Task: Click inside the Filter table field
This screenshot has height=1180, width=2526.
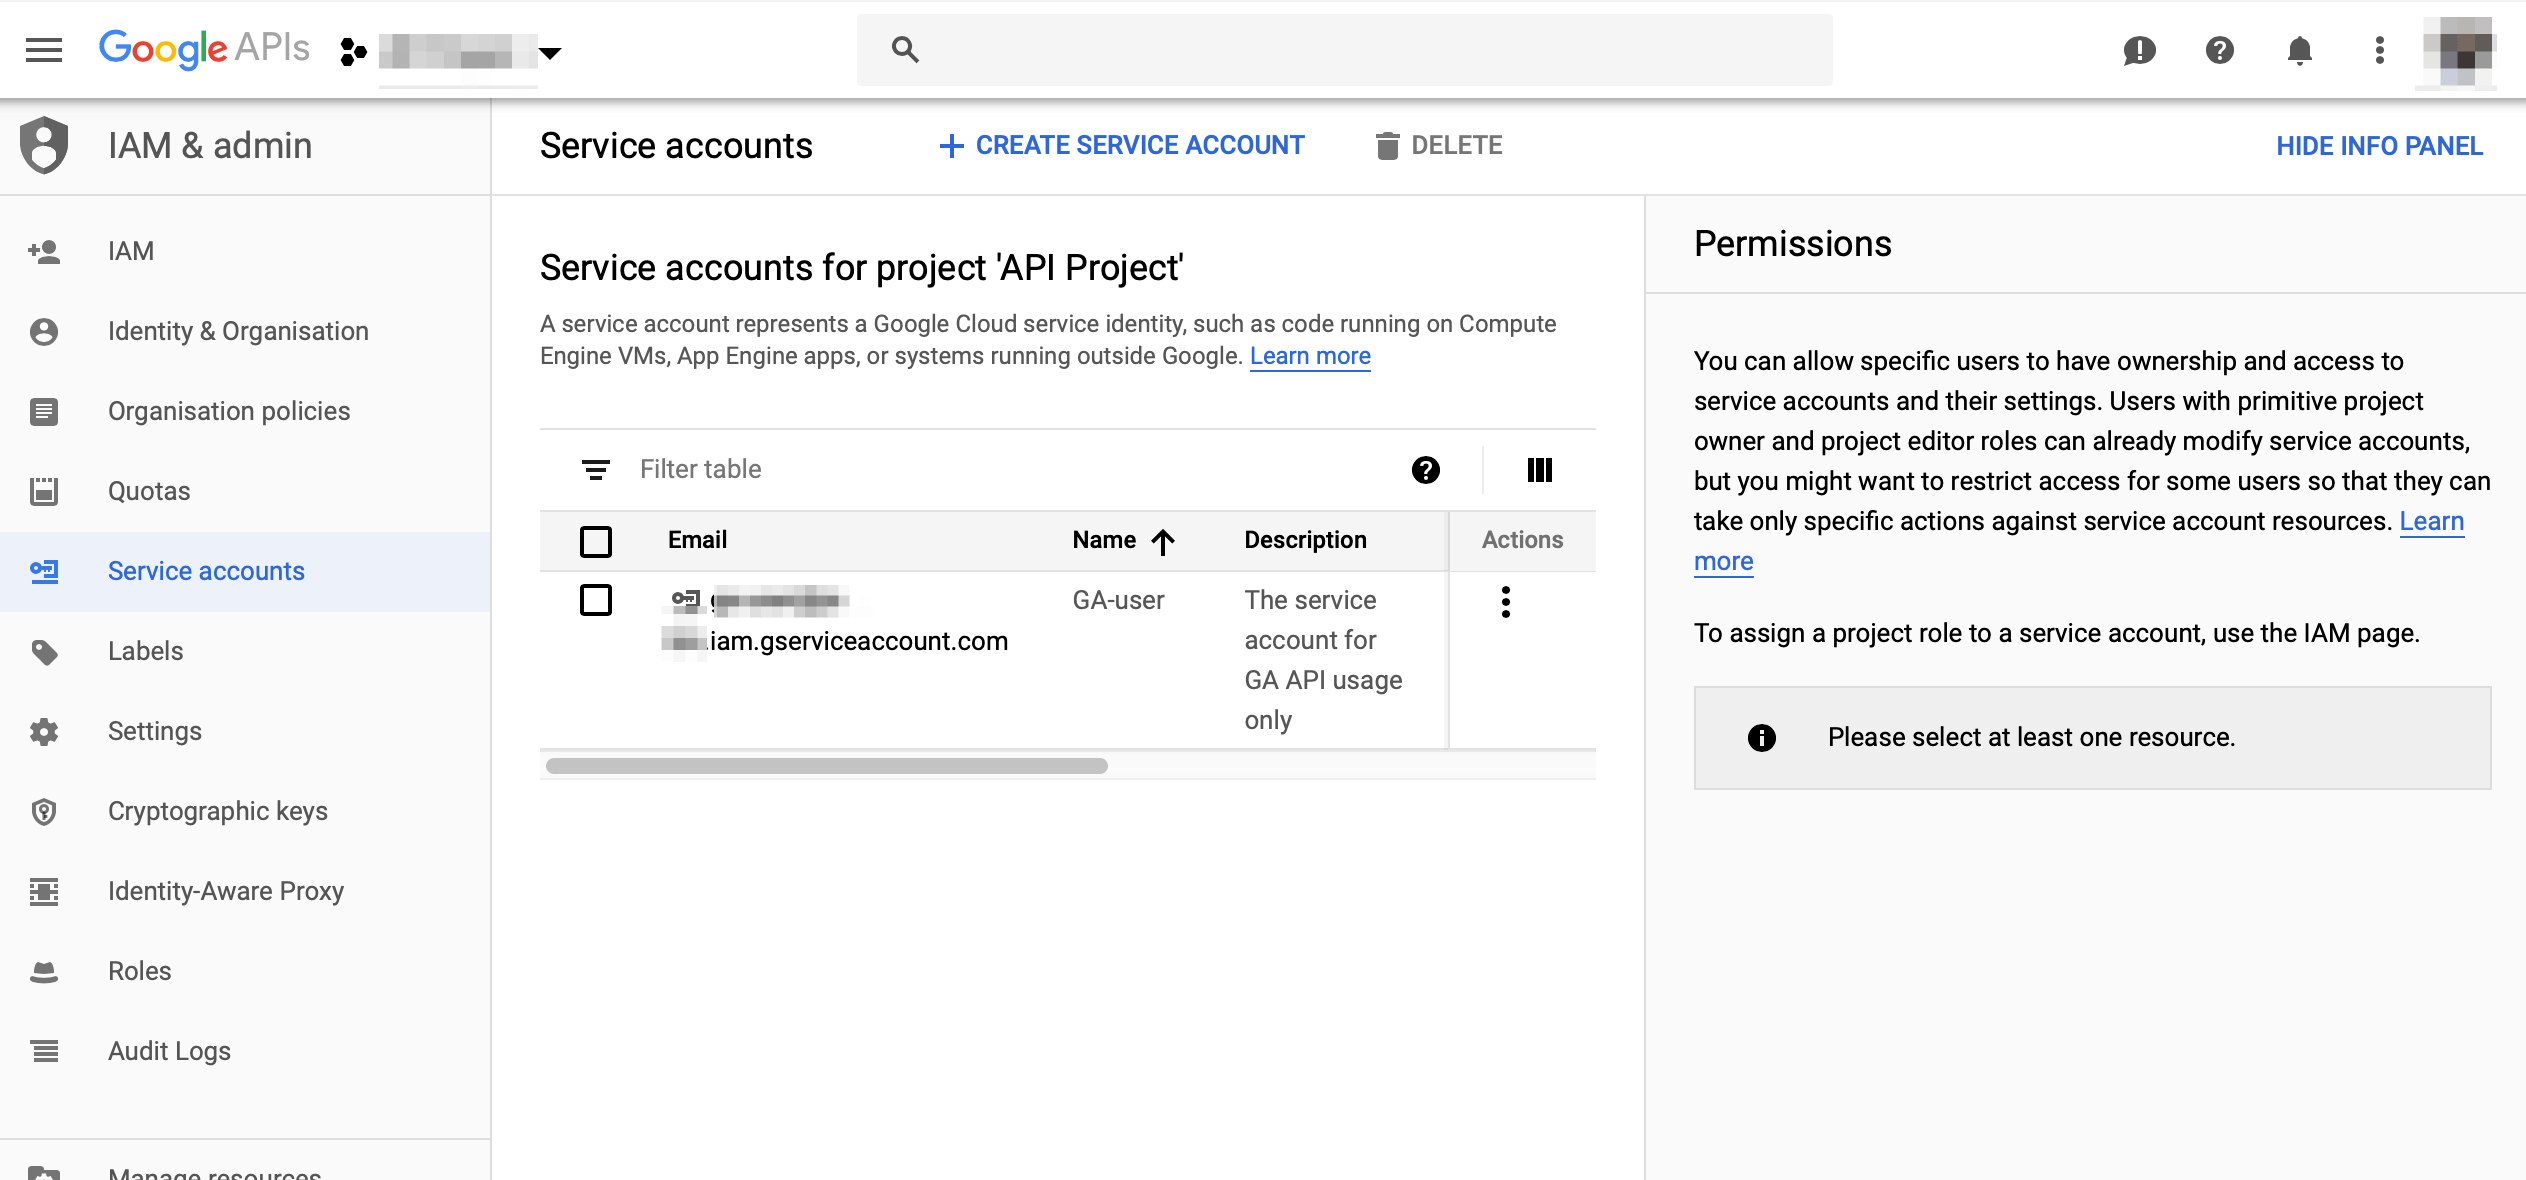Action: tap(750, 469)
